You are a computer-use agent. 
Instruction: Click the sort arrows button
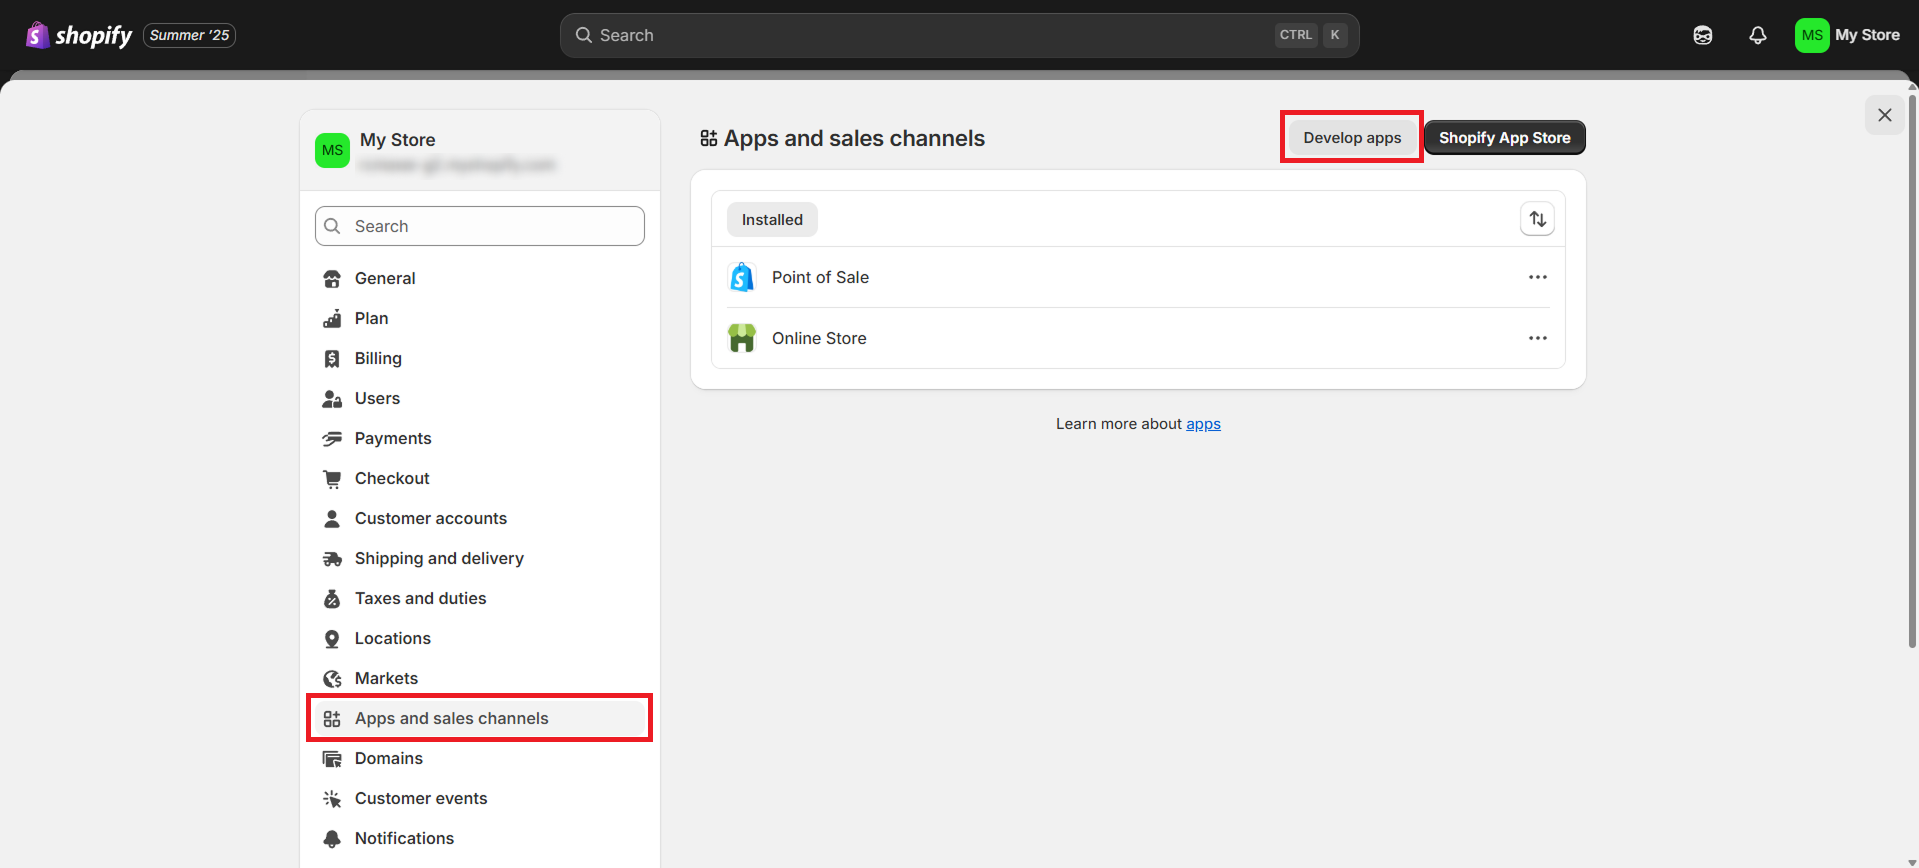[1537, 219]
